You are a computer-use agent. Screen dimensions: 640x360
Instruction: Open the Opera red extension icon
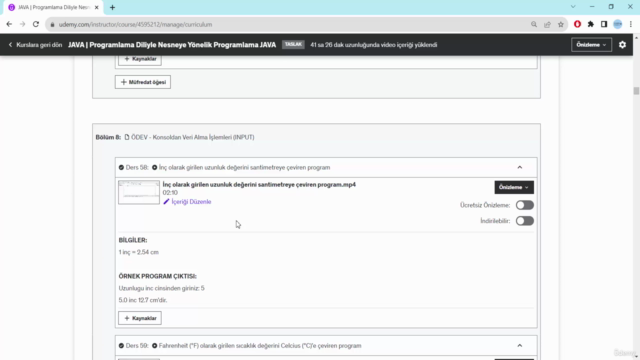(577, 24)
